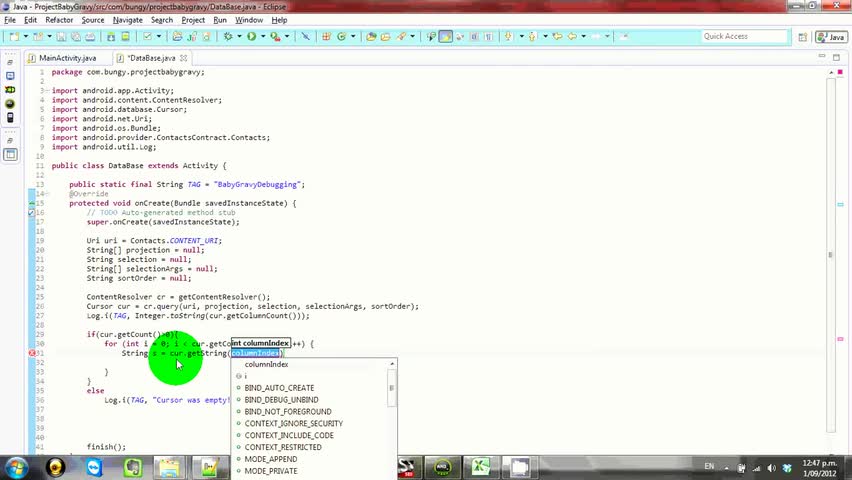Collapse the import block fold marker

pyautogui.click(x=47, y=90)
